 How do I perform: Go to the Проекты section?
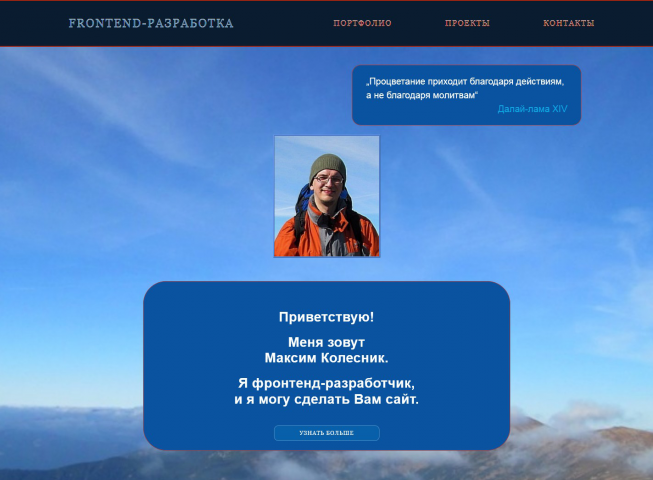click(467, 23)
